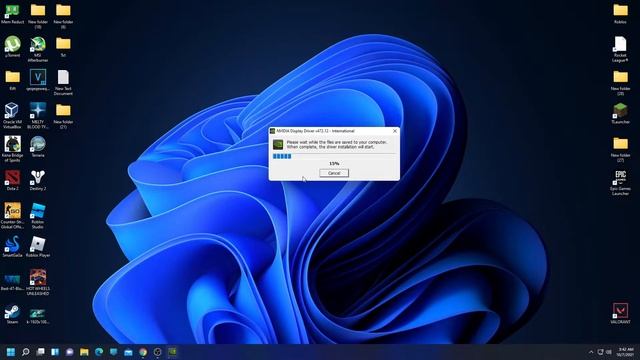Select the Rocket League desktop file
This screenshot has width=640, height=360.
pyautogui.click(x=620, y=49)
